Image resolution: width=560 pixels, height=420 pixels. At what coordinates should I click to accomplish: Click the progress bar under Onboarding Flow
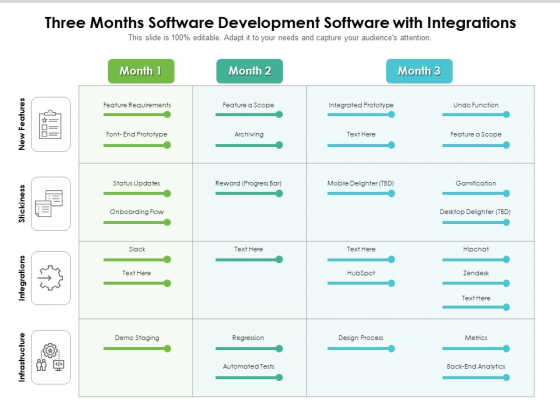[x=137, y=222]
